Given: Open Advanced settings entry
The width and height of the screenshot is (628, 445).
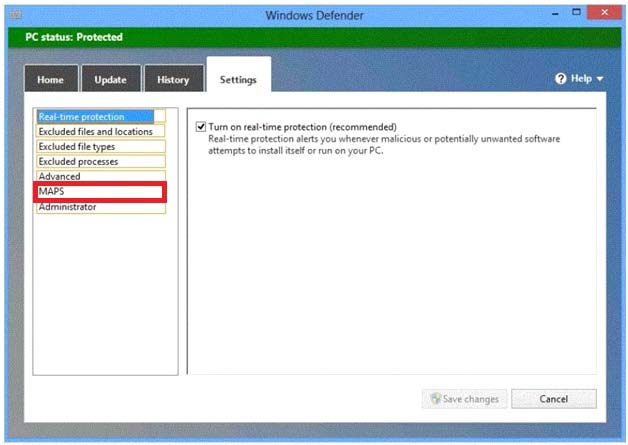Looking at the screenshot, I should 100,176.
